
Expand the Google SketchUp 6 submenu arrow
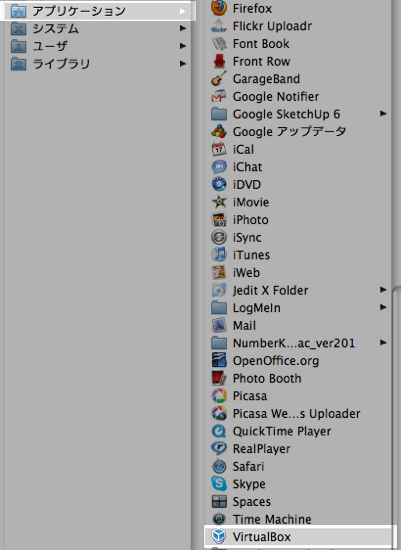tap(383, 114)
